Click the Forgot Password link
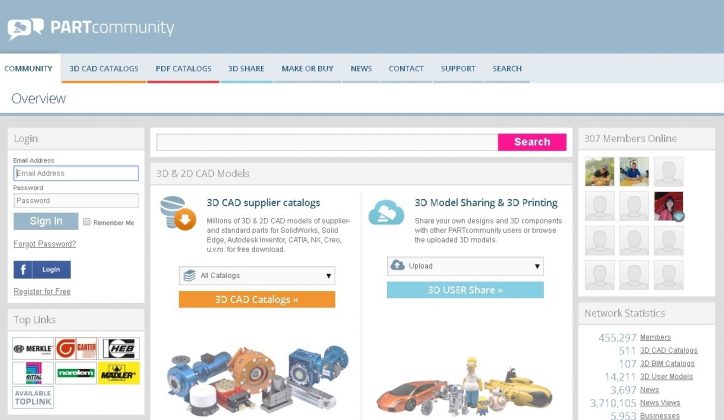This screenshot has height=420, width=724. 44,244
